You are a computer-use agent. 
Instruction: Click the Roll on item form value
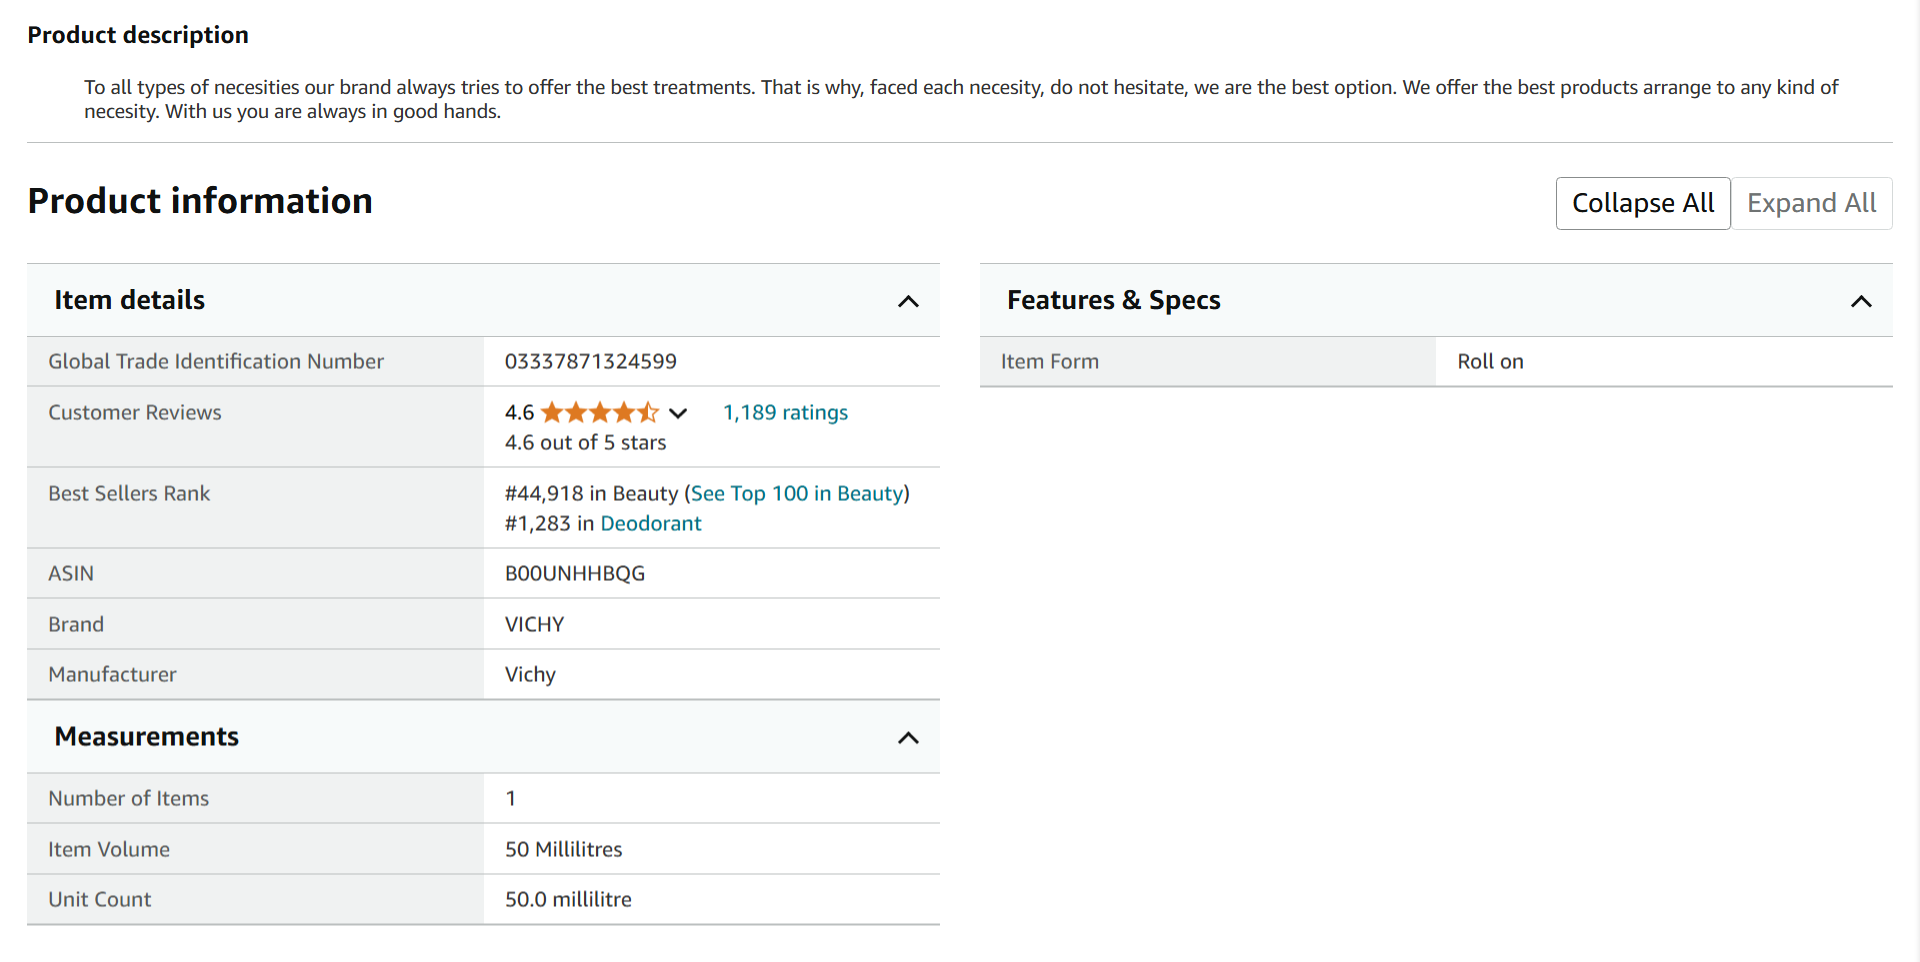click(1489, 361)
